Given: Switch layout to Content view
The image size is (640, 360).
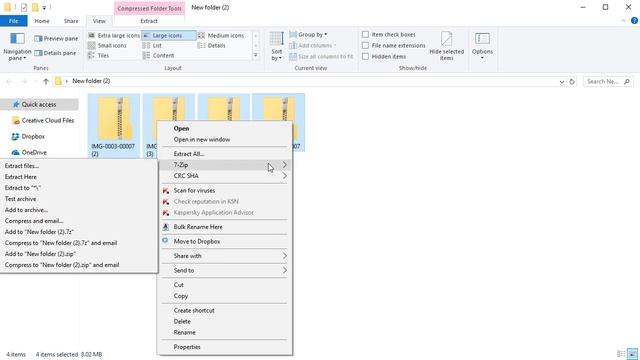Looking at the screenshot, I should tap(158, 55).
